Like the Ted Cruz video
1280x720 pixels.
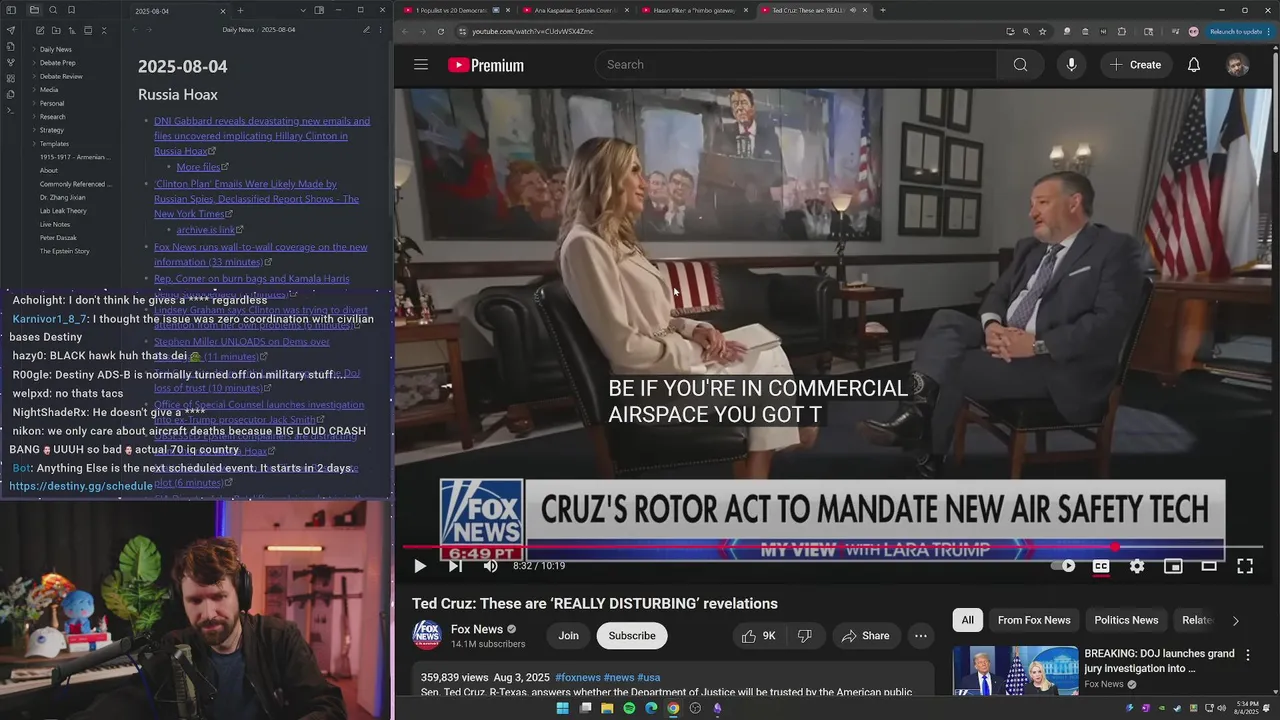click(759, 636)
